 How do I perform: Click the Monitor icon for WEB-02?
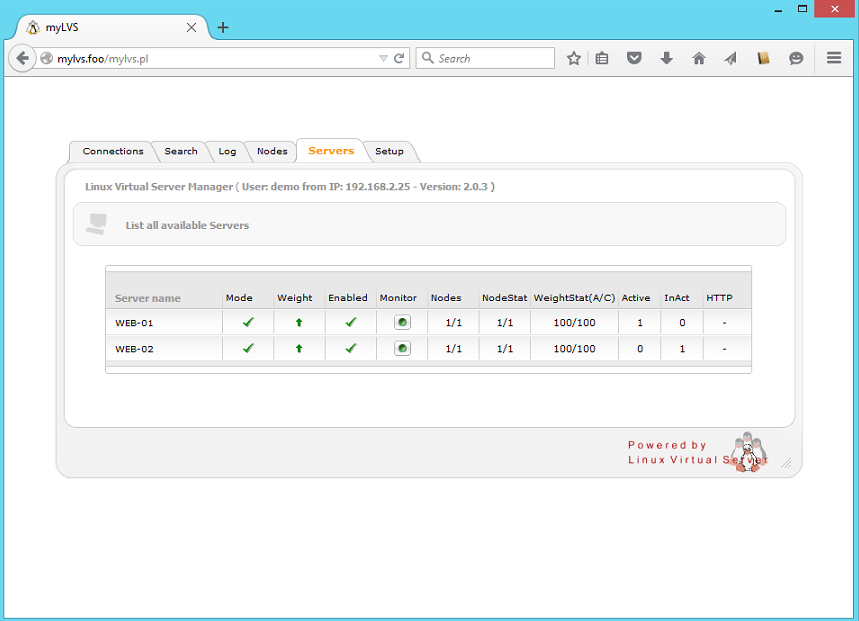click(402, 349)
